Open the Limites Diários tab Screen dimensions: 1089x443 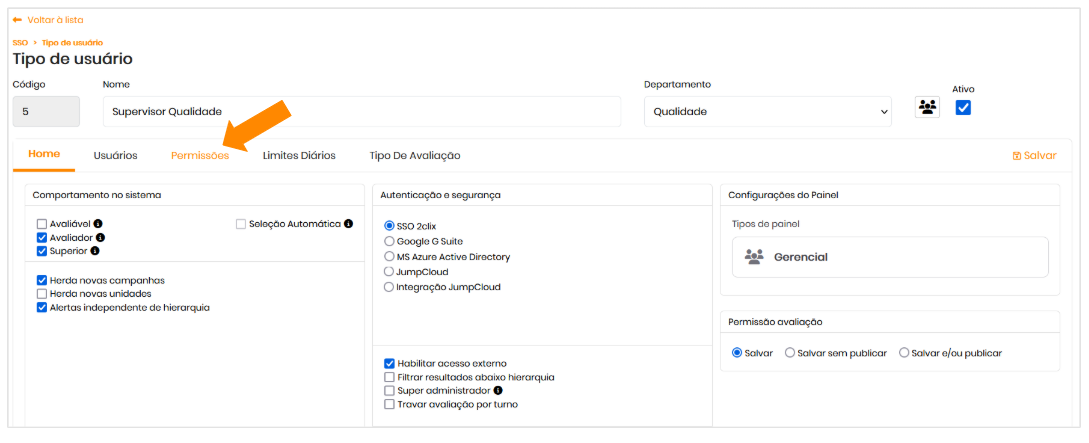pyautogui.click(x=299, y=156)
